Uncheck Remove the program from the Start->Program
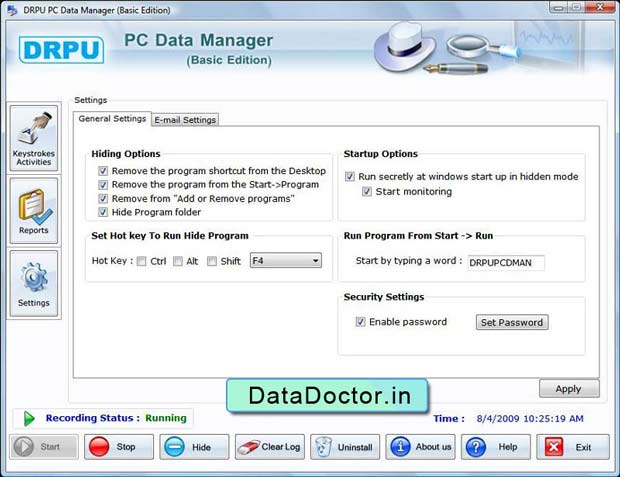 (103, 185)
